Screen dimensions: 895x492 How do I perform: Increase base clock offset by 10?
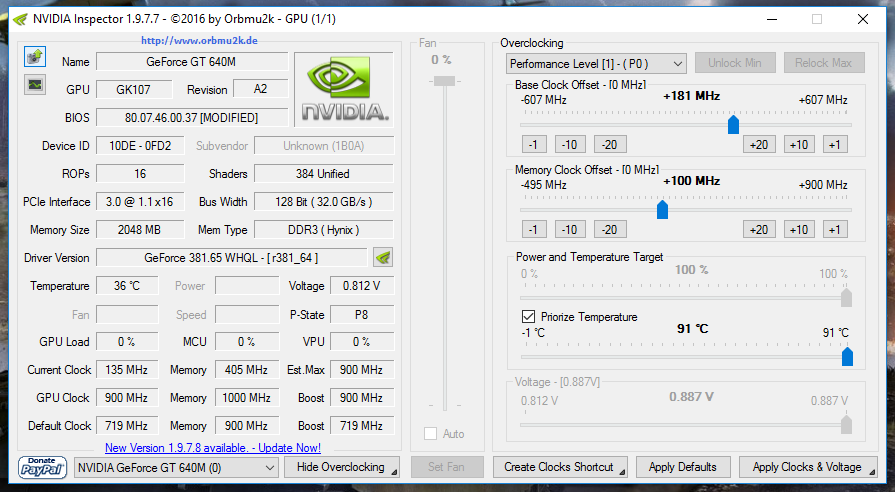click(x=799, y=144)
